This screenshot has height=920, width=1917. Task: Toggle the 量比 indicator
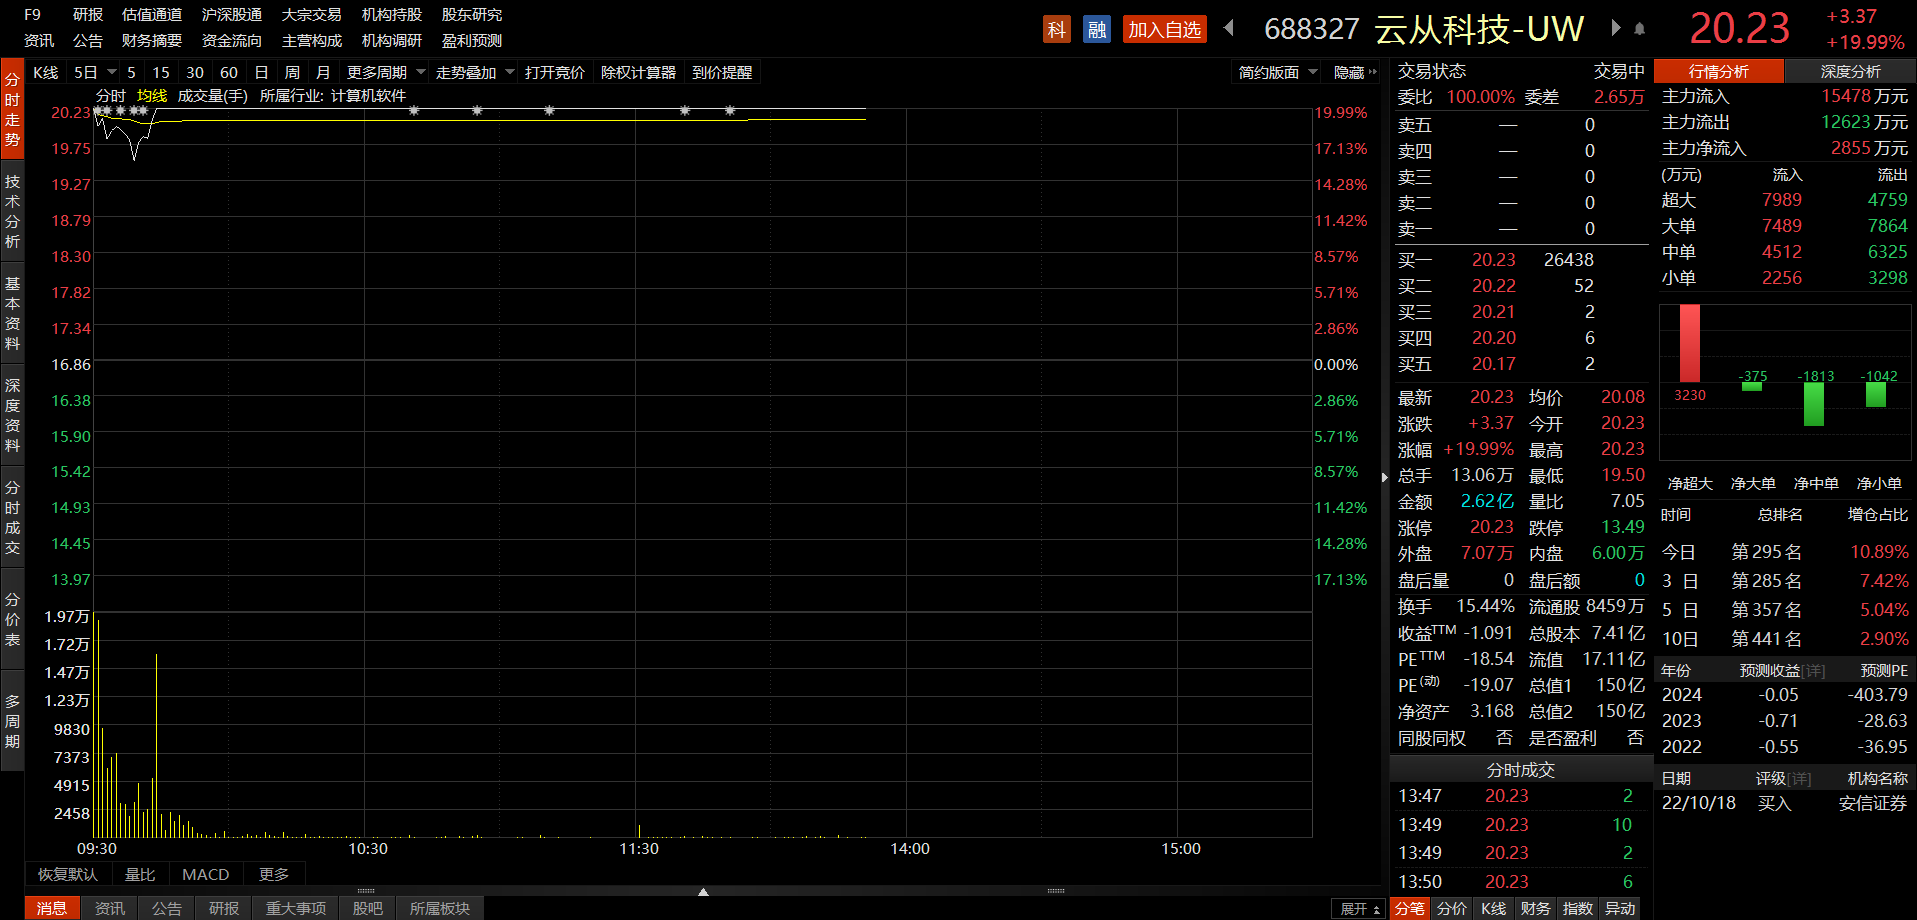[140, 874]
